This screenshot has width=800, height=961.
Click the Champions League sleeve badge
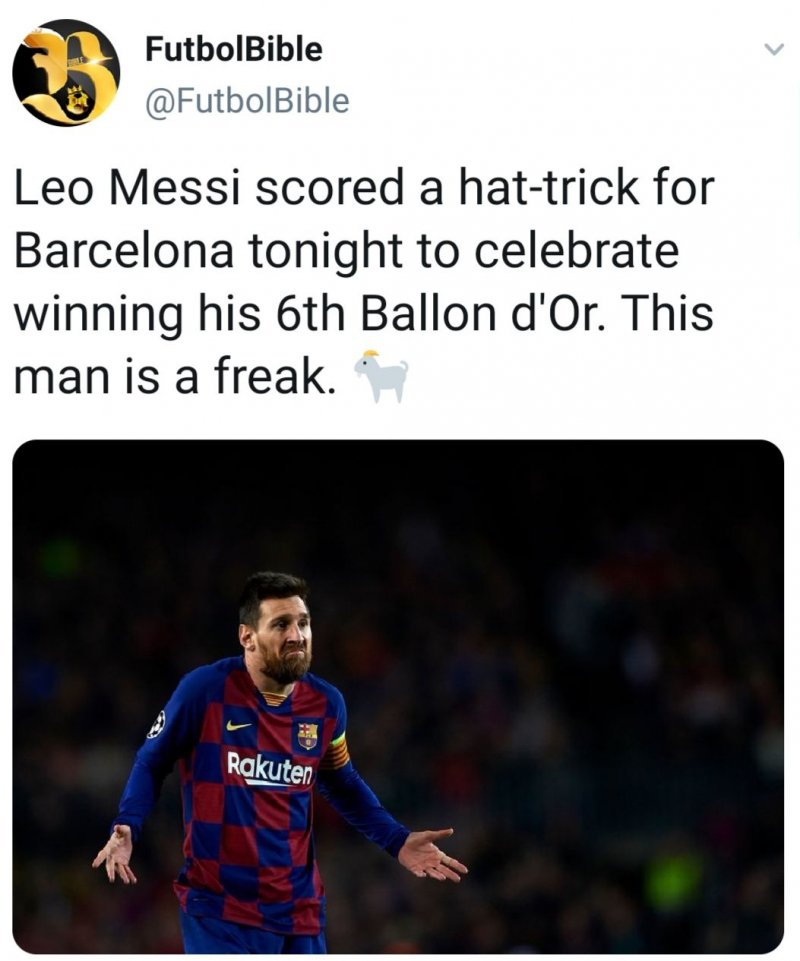[157, 724]
